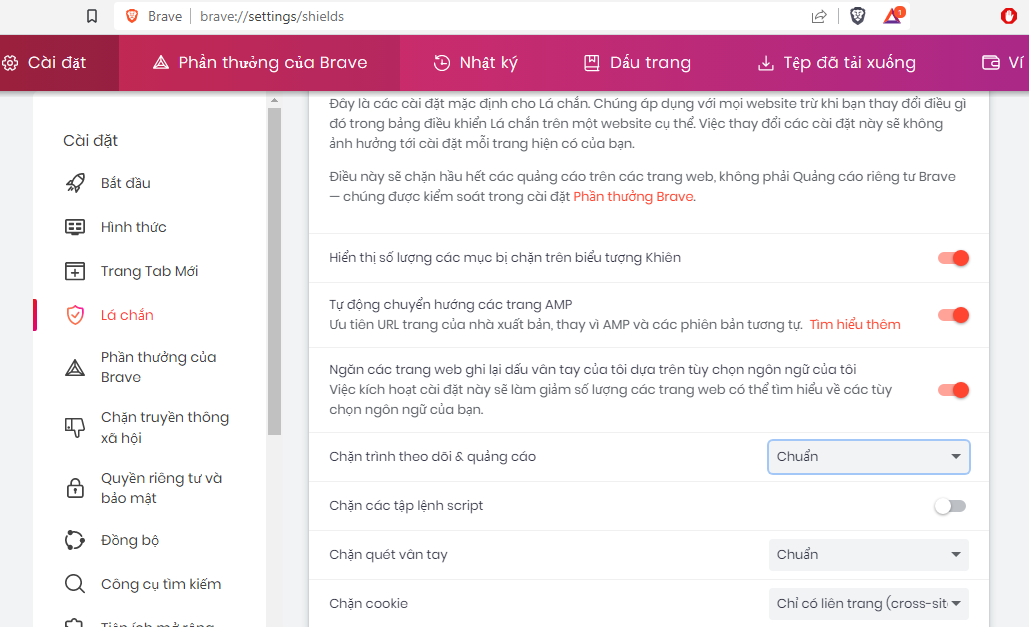Toggle language-based fingerprinting prevention switch
Viewport: 1029px width, 627px height.
[953, 390]
